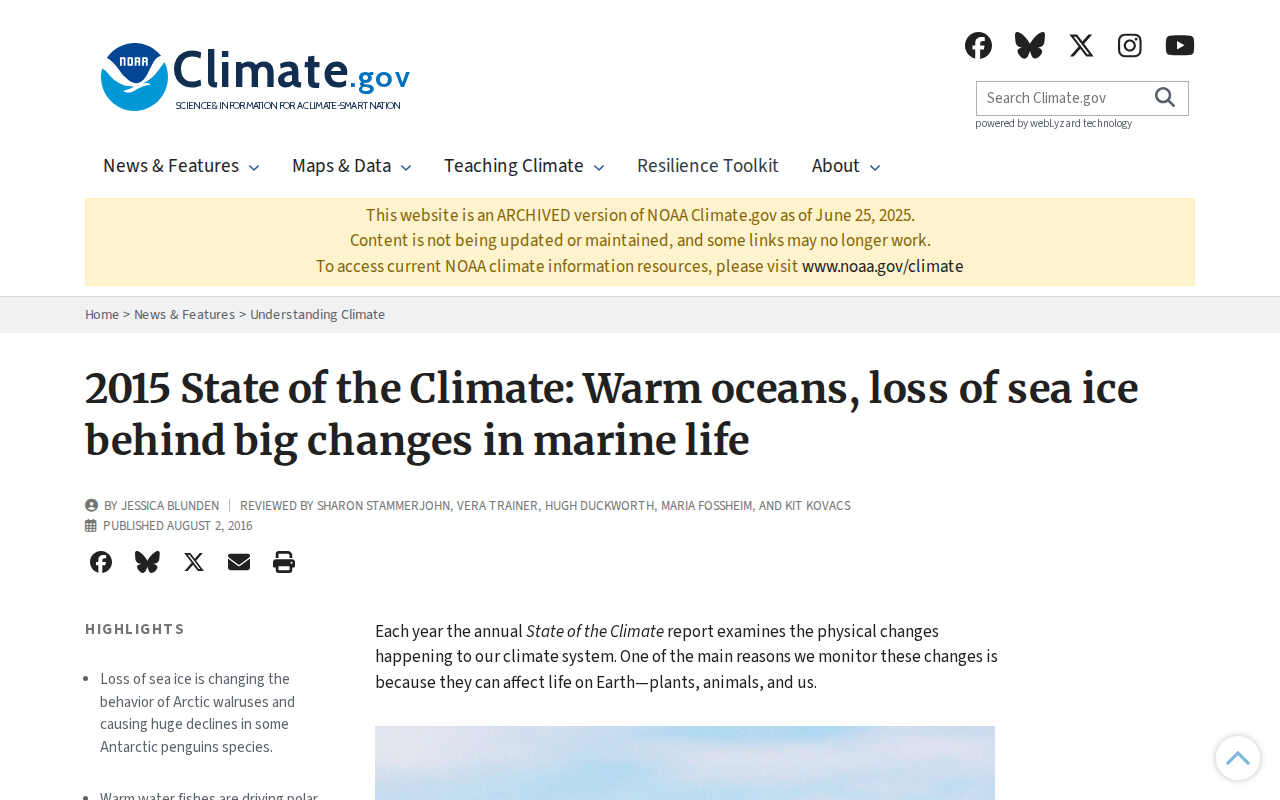The height and width of the screenshot is (800, 1280).
Task: Open the Instagram icon in header
Action: click(1130, 45)
